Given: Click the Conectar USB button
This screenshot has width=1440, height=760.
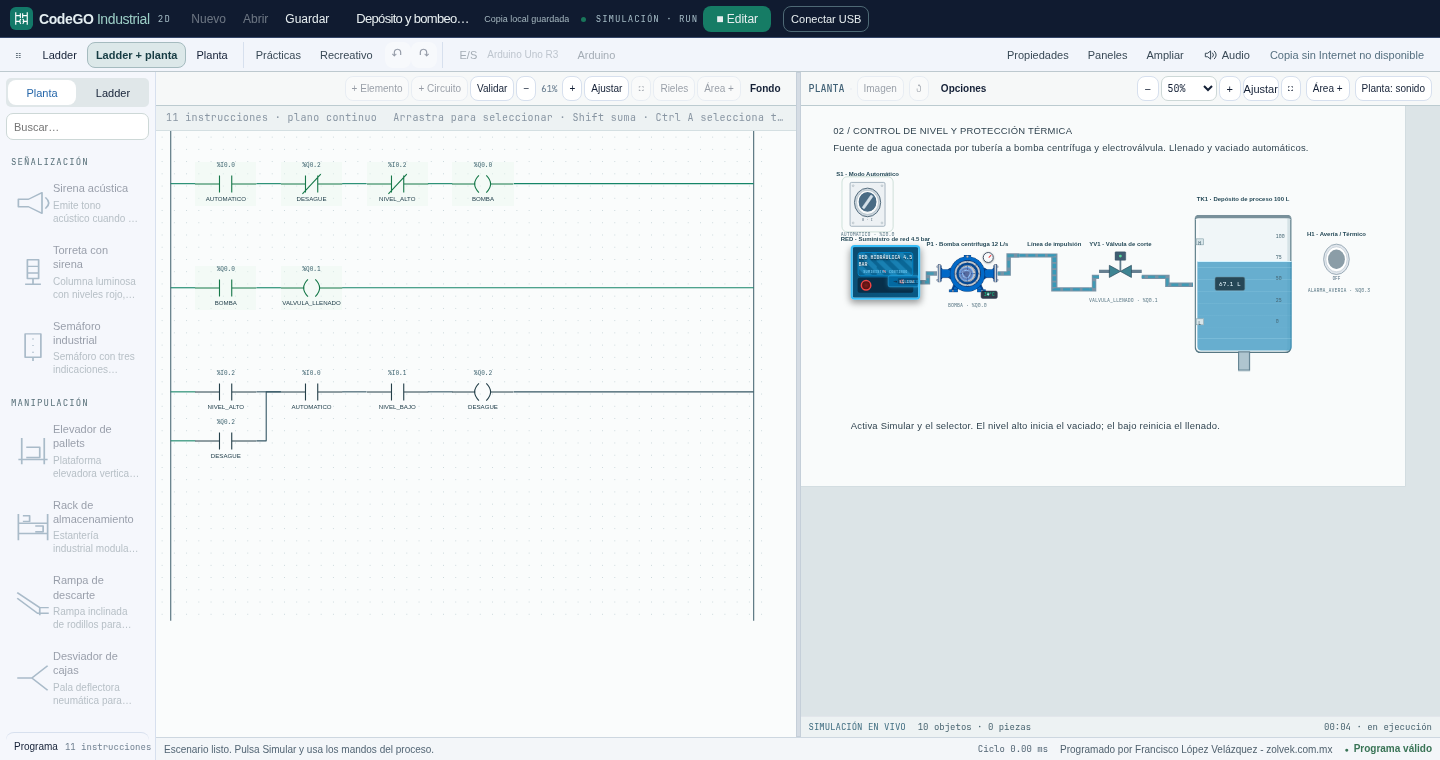Looking at the screenshot, I should [x=826, y=19].
